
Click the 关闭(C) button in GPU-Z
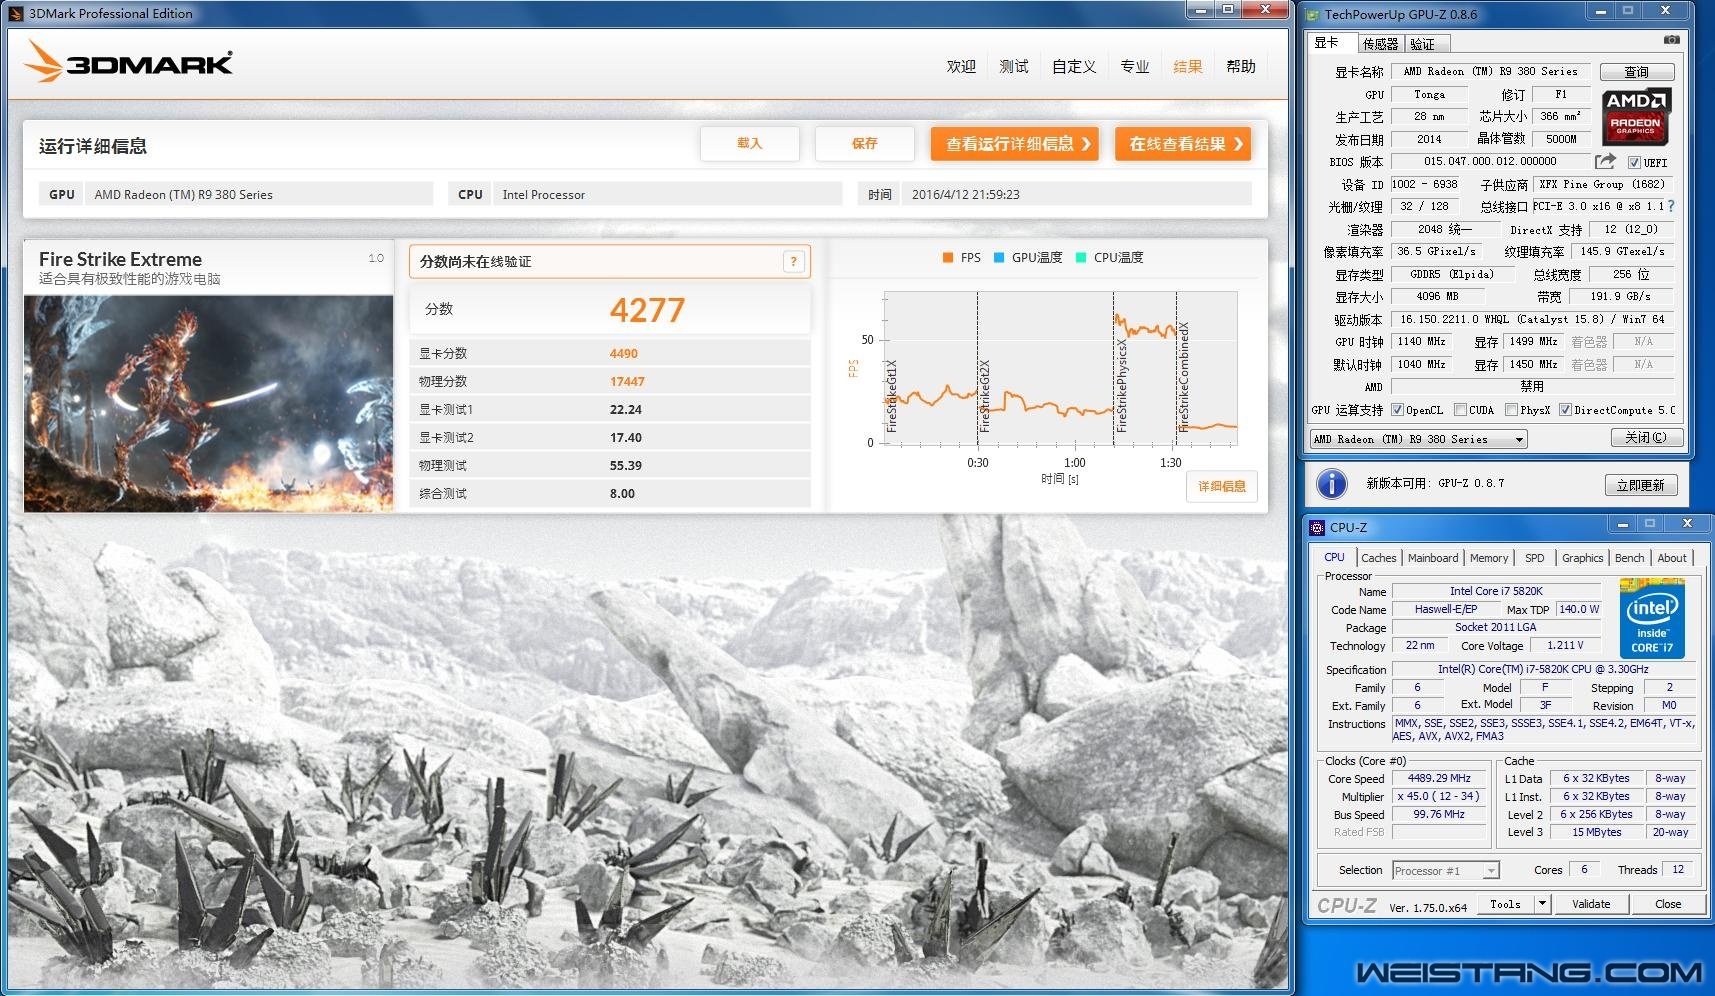[1647, 438]
